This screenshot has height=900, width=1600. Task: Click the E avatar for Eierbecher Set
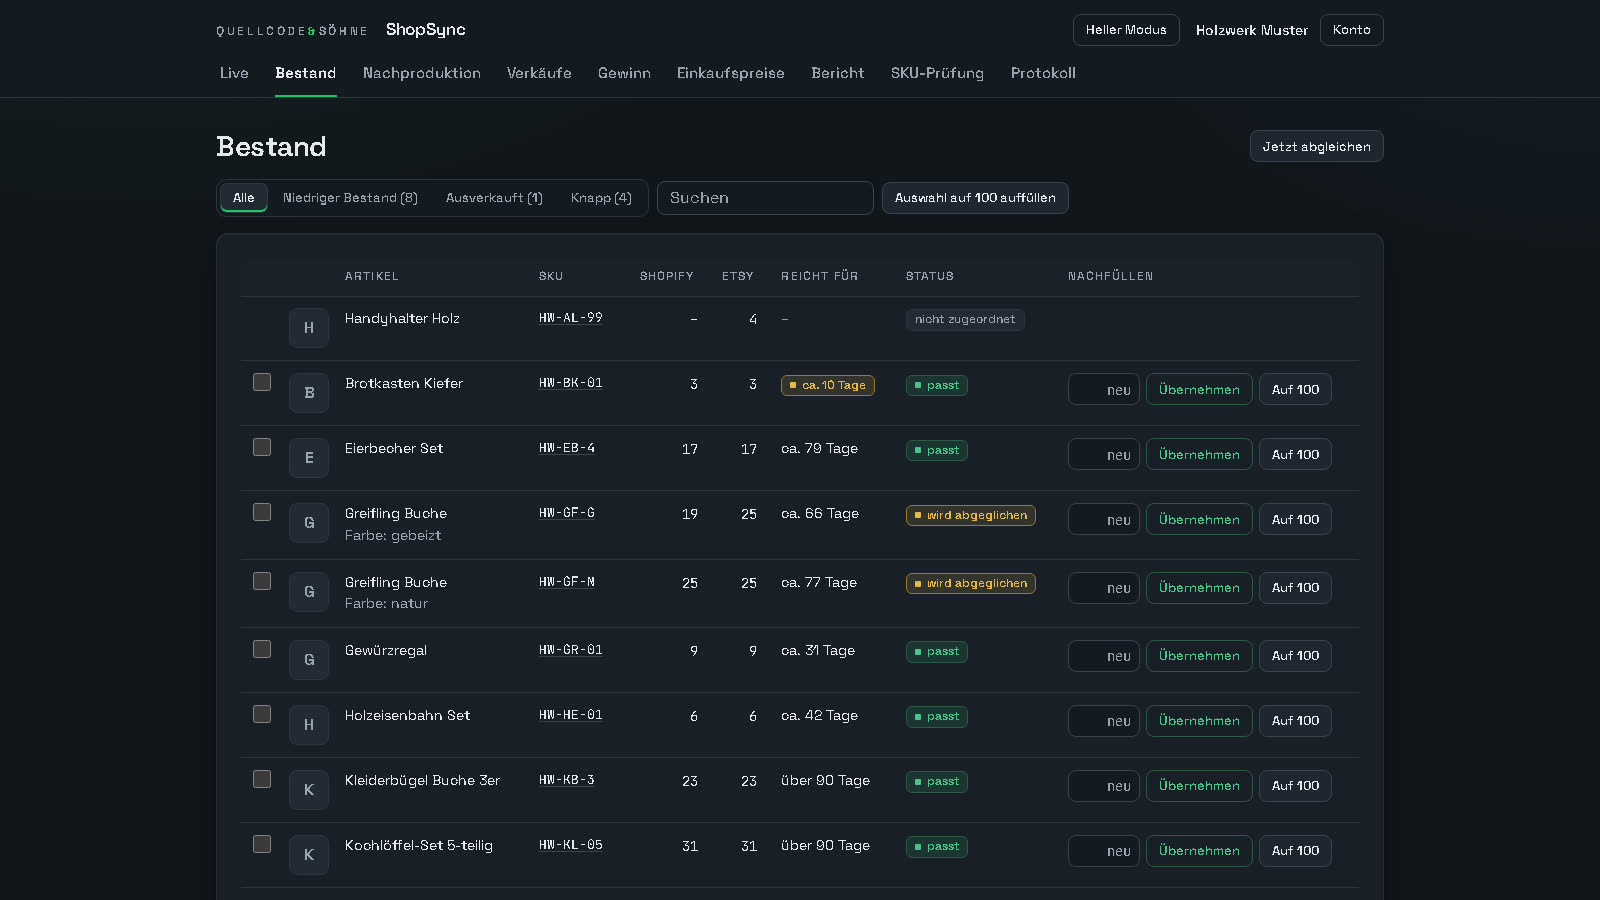coord(309,458)
